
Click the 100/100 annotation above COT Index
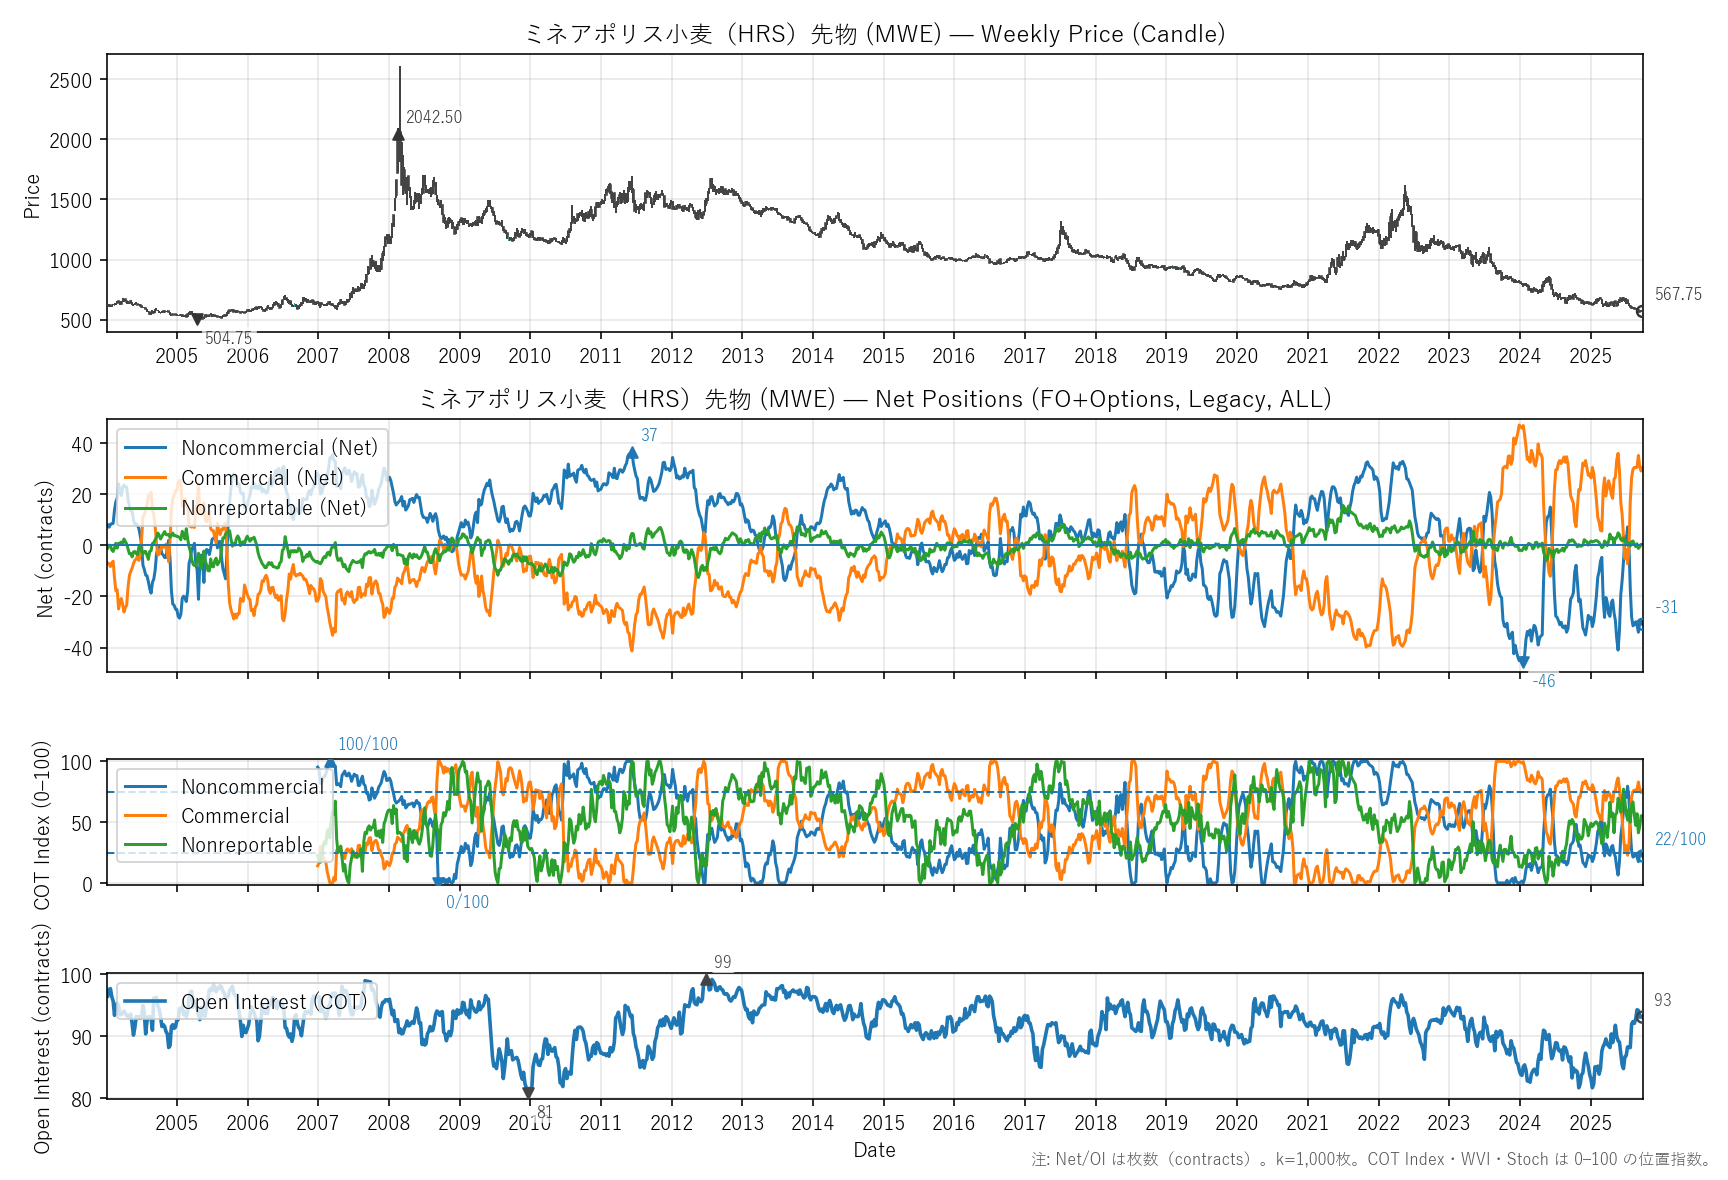pyautogui.click(x=367, y=744)
